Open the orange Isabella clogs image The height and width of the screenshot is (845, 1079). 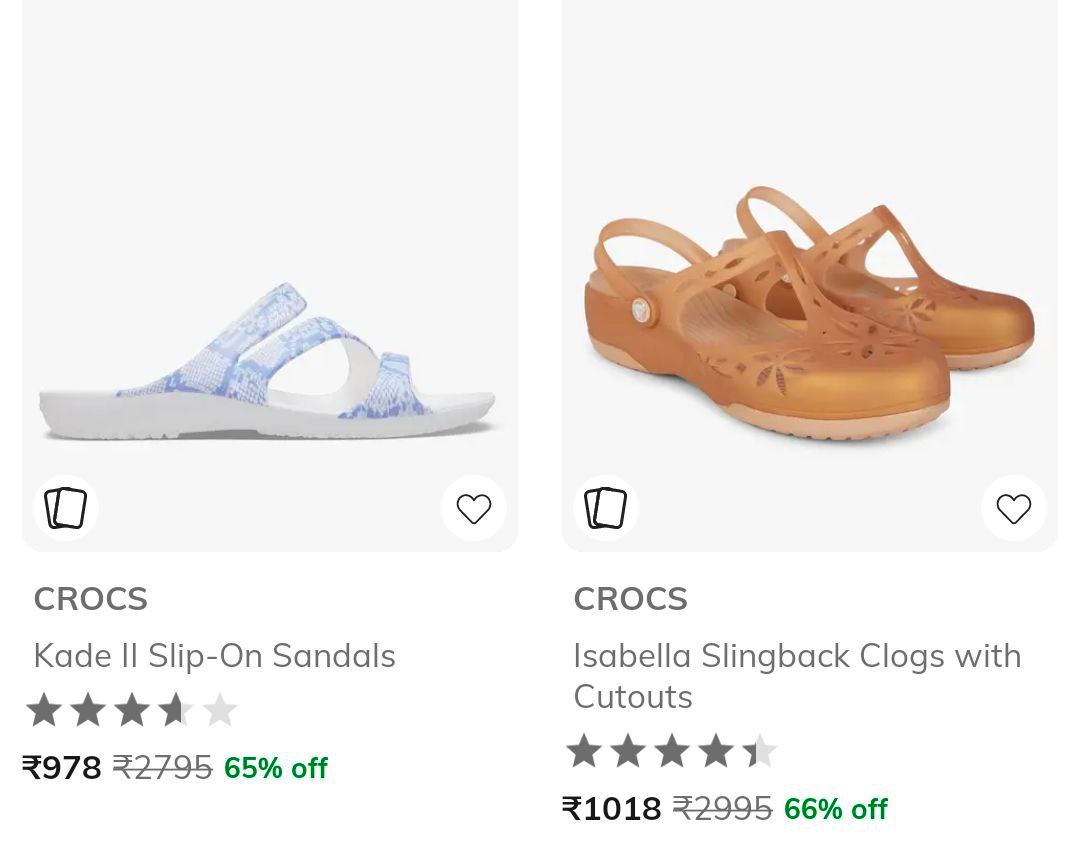coord(808,320)
